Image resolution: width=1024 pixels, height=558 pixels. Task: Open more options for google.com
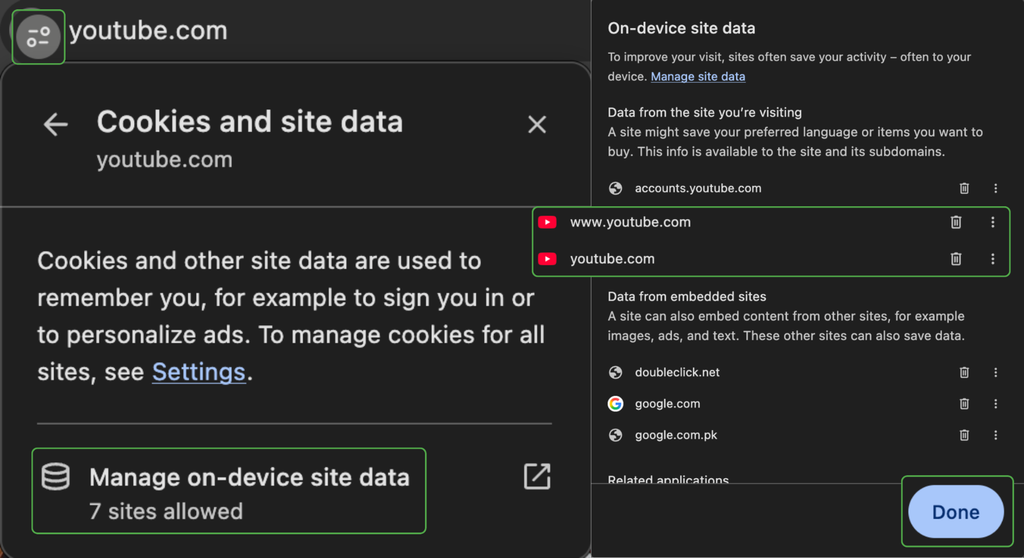(995, 404)
